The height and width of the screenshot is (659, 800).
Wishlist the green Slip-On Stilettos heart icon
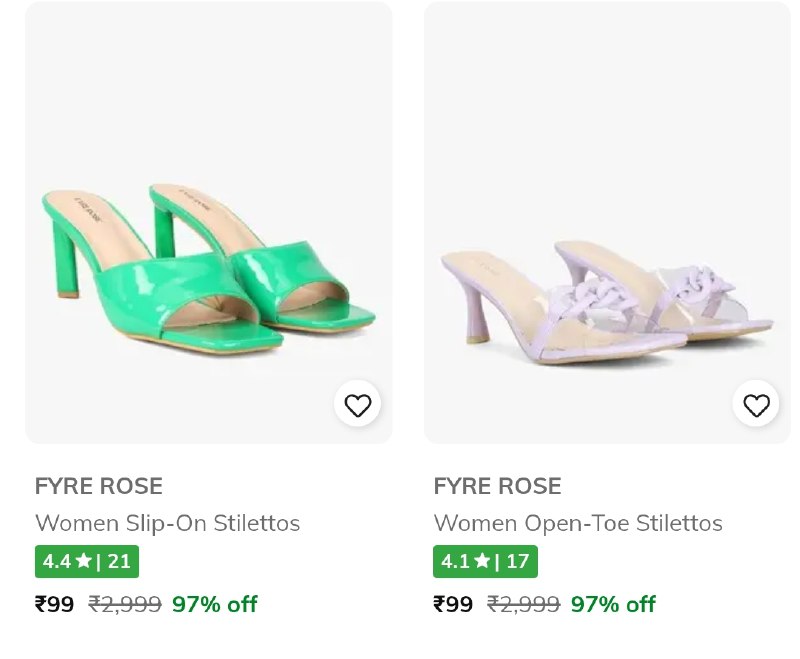pos(357,405)
